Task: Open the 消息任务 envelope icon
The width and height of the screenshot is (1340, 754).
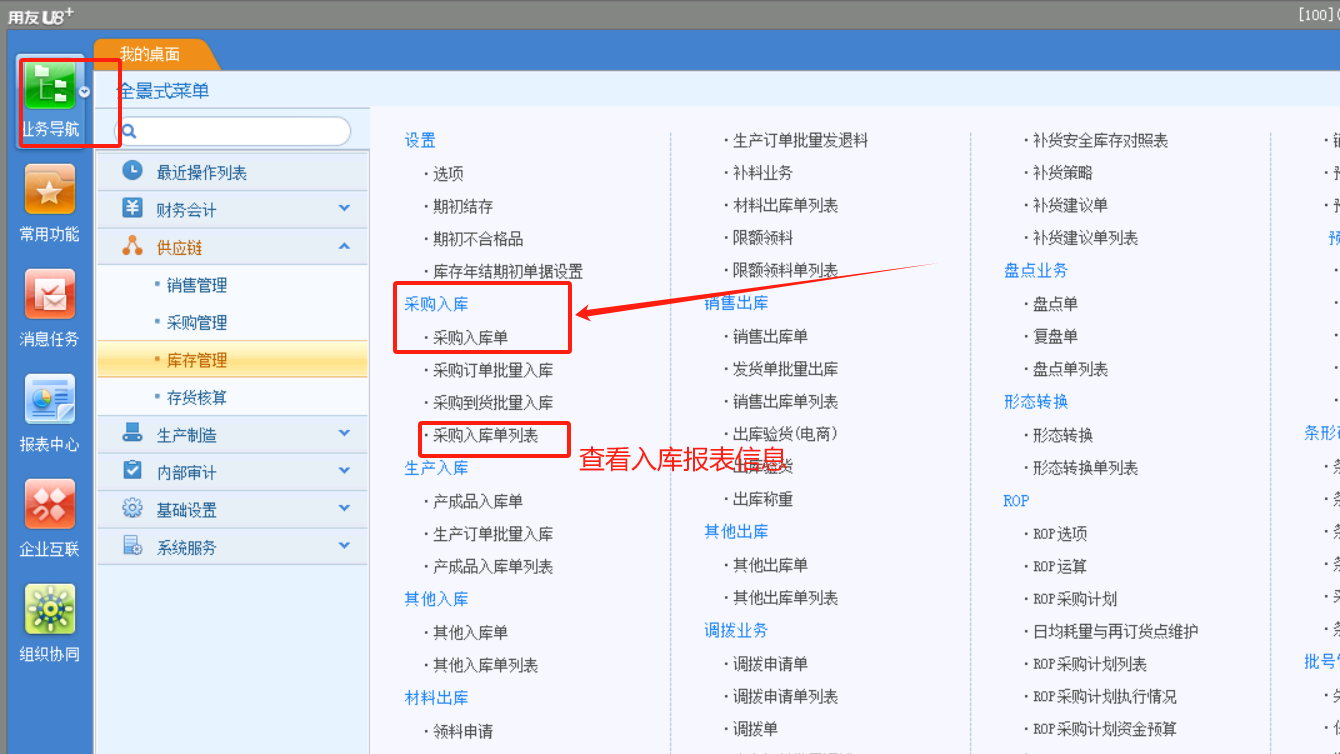Action: [50, 295]
